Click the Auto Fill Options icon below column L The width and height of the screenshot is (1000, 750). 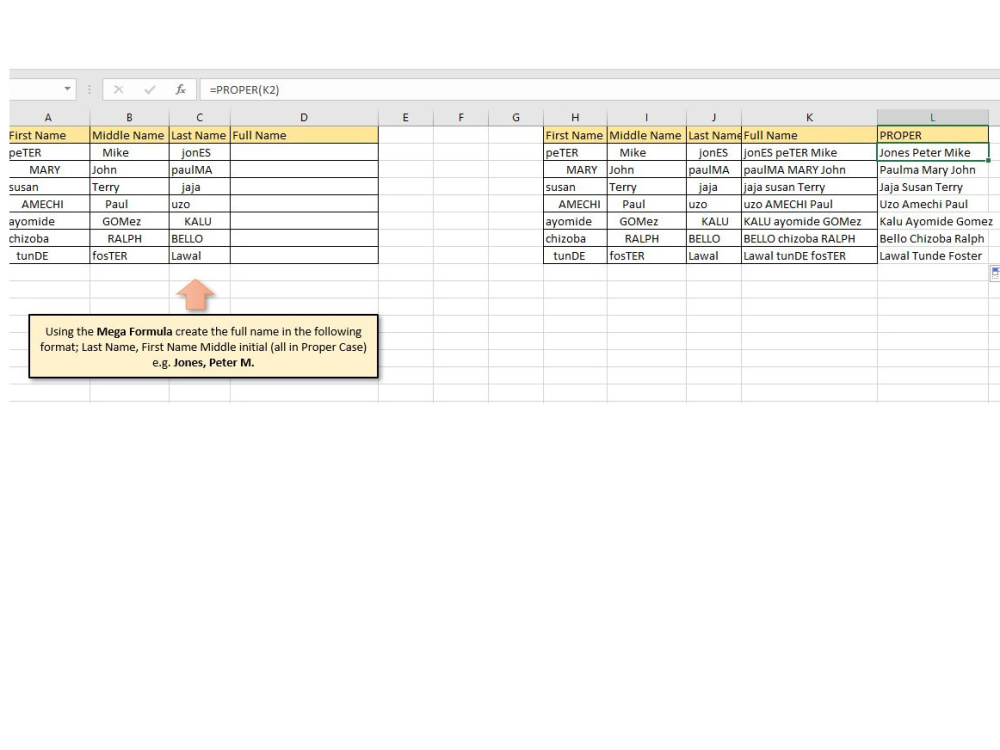coord(995,274)
